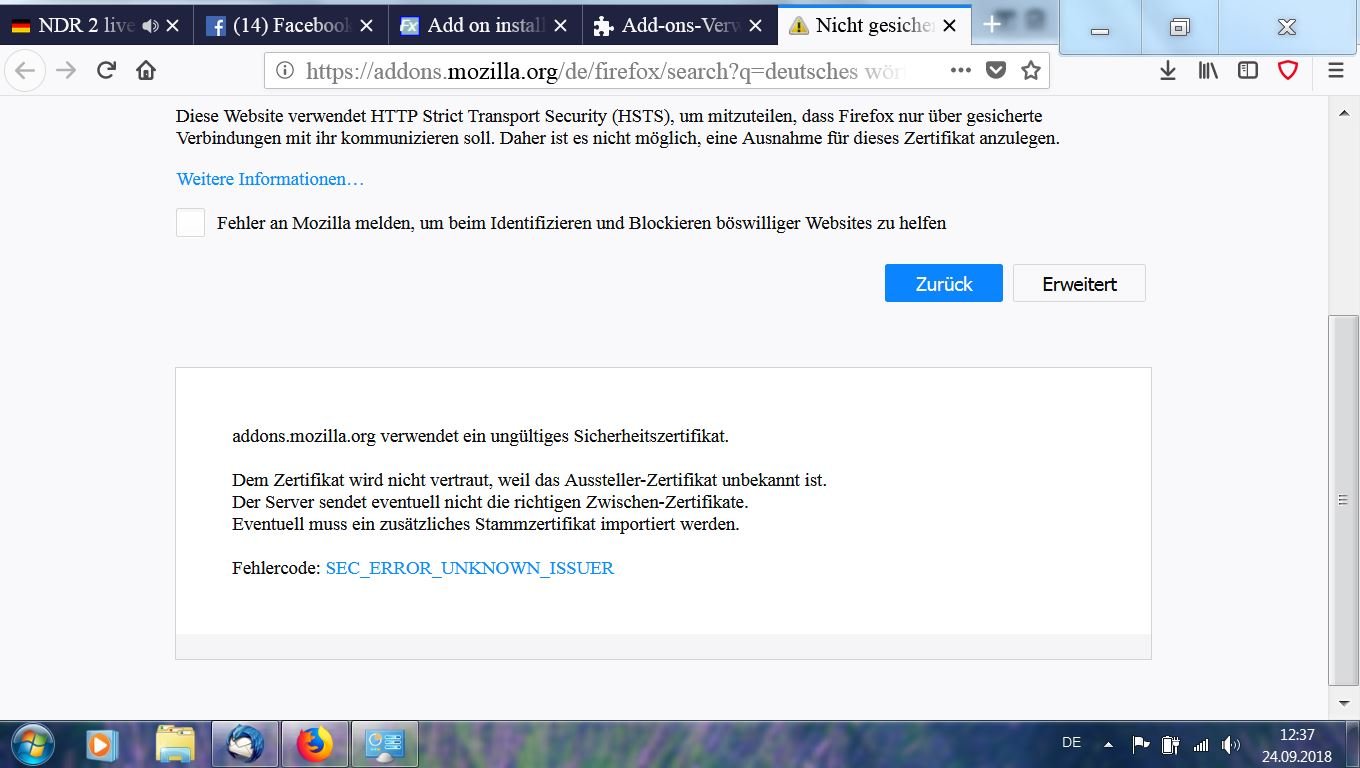The width and height of the screenshot is (1360, 768).
Task: Click the blue Zurück button
Action: (943, 284)
